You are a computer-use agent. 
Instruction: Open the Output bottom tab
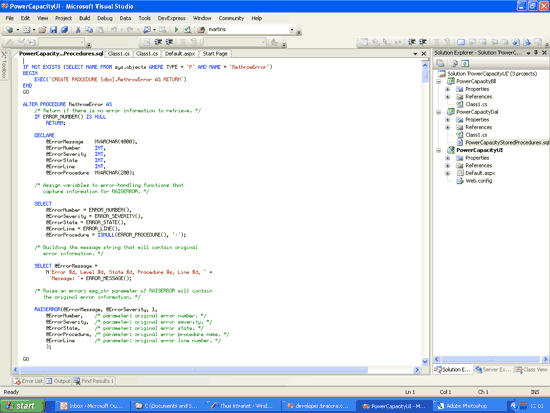(x=58, y=381)
